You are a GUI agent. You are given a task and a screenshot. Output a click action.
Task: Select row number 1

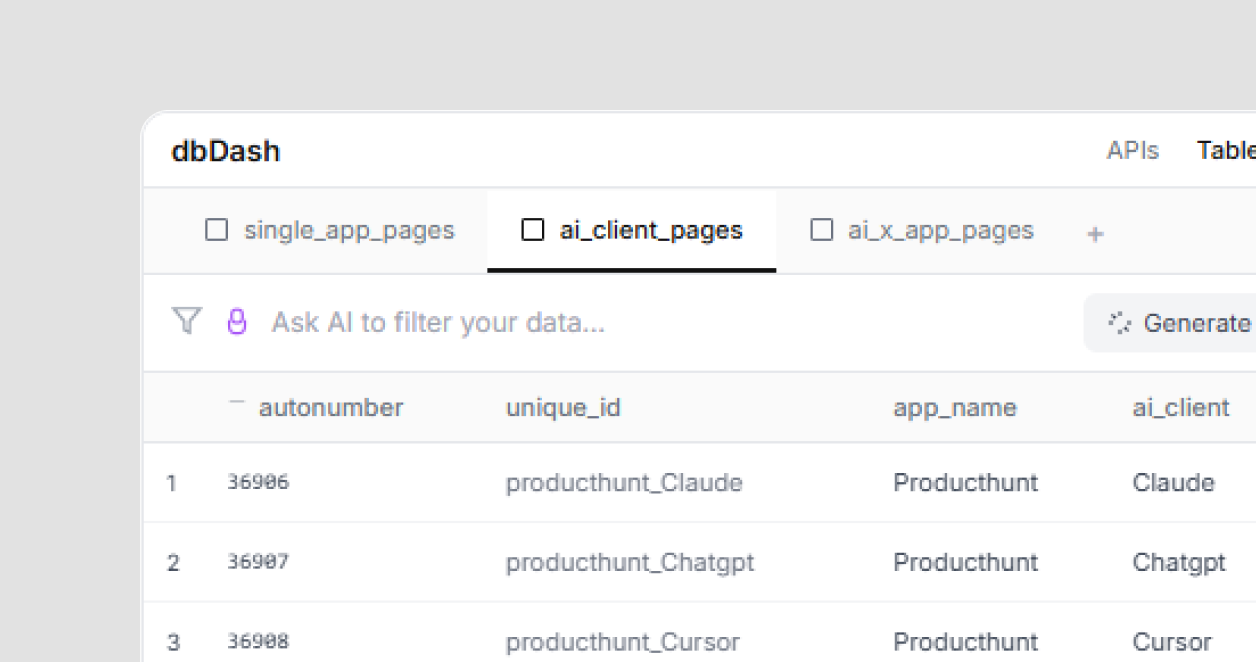click(172, 483)
